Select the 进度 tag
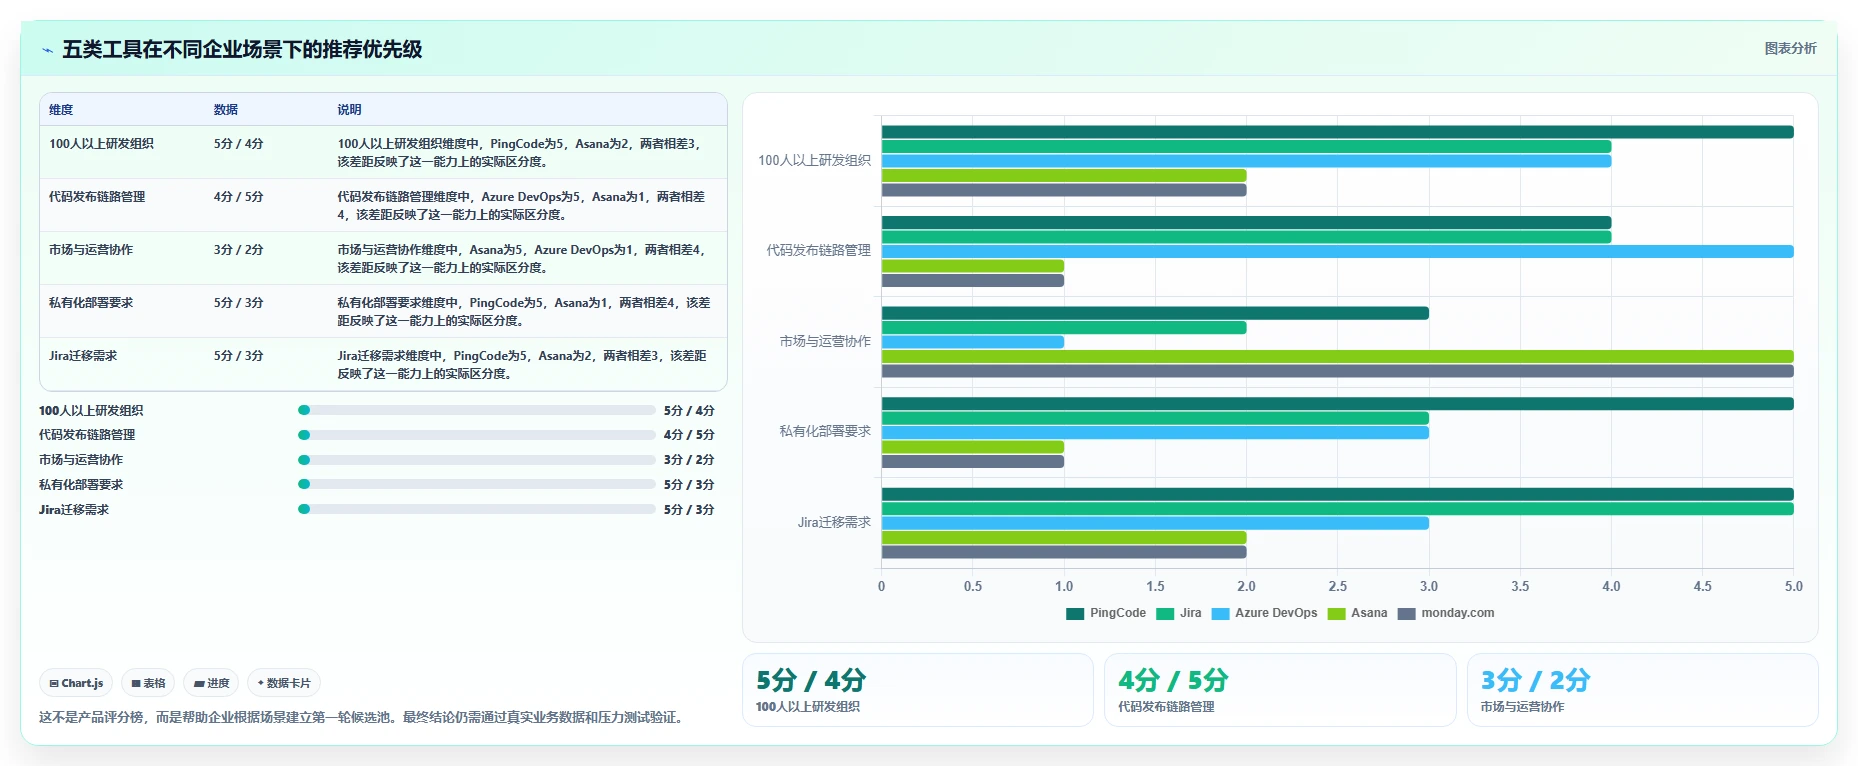 211,683
